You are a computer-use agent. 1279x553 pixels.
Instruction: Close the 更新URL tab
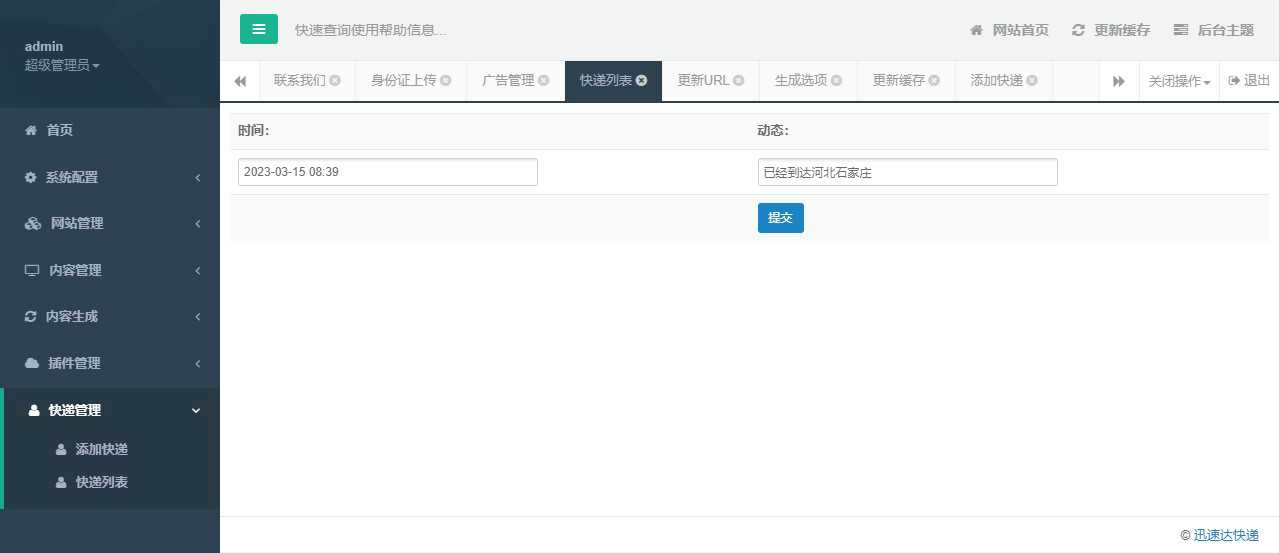(x=739, y=80)
